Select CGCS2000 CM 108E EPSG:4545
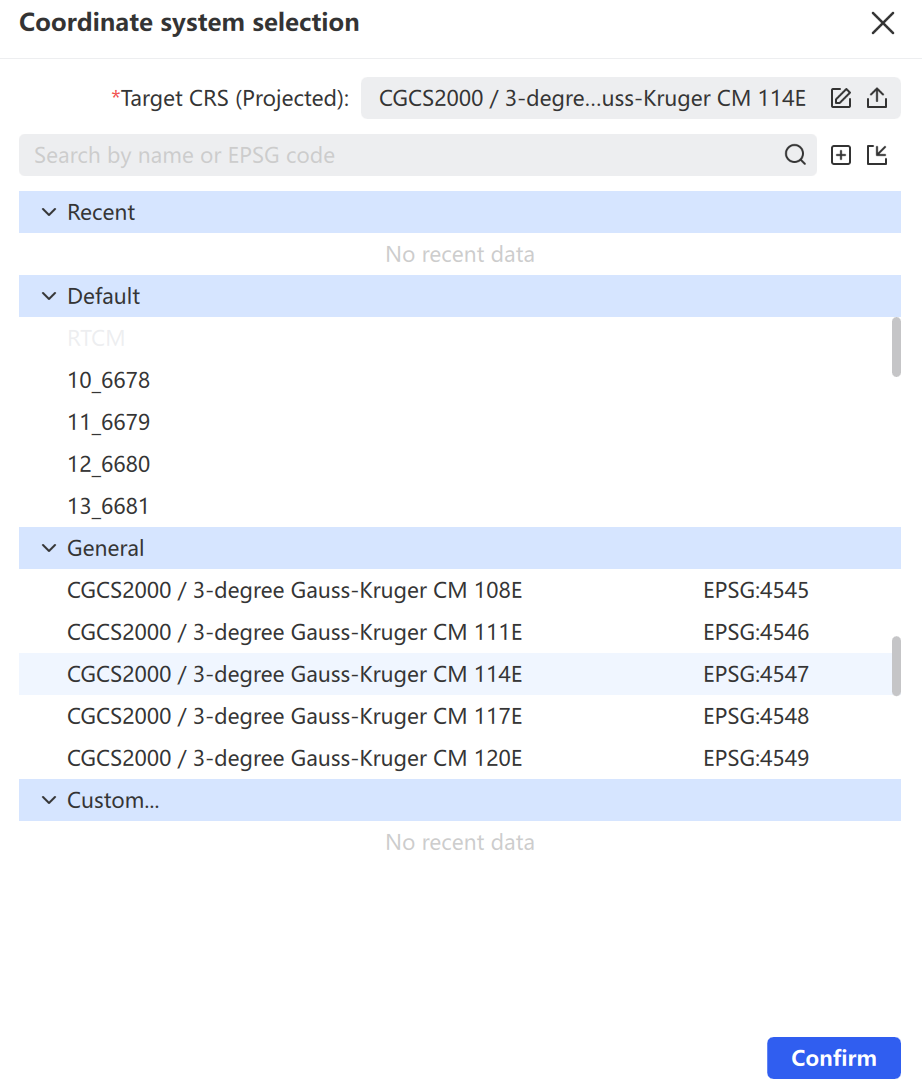 click(455, 591)
